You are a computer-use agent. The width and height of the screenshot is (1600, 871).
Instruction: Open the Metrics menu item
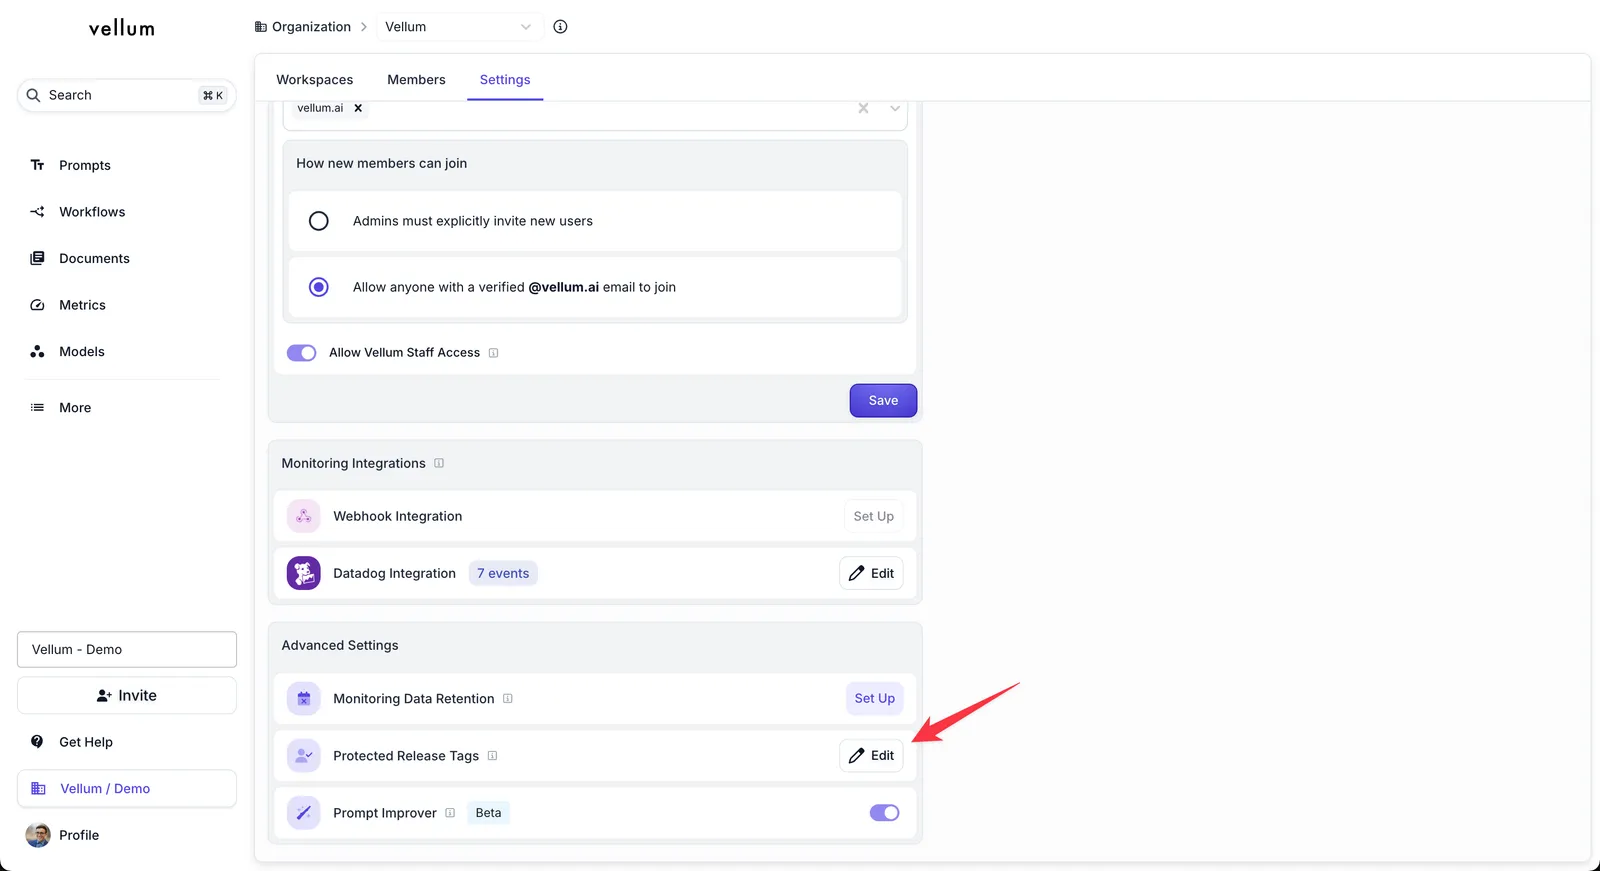click(127, 305)
